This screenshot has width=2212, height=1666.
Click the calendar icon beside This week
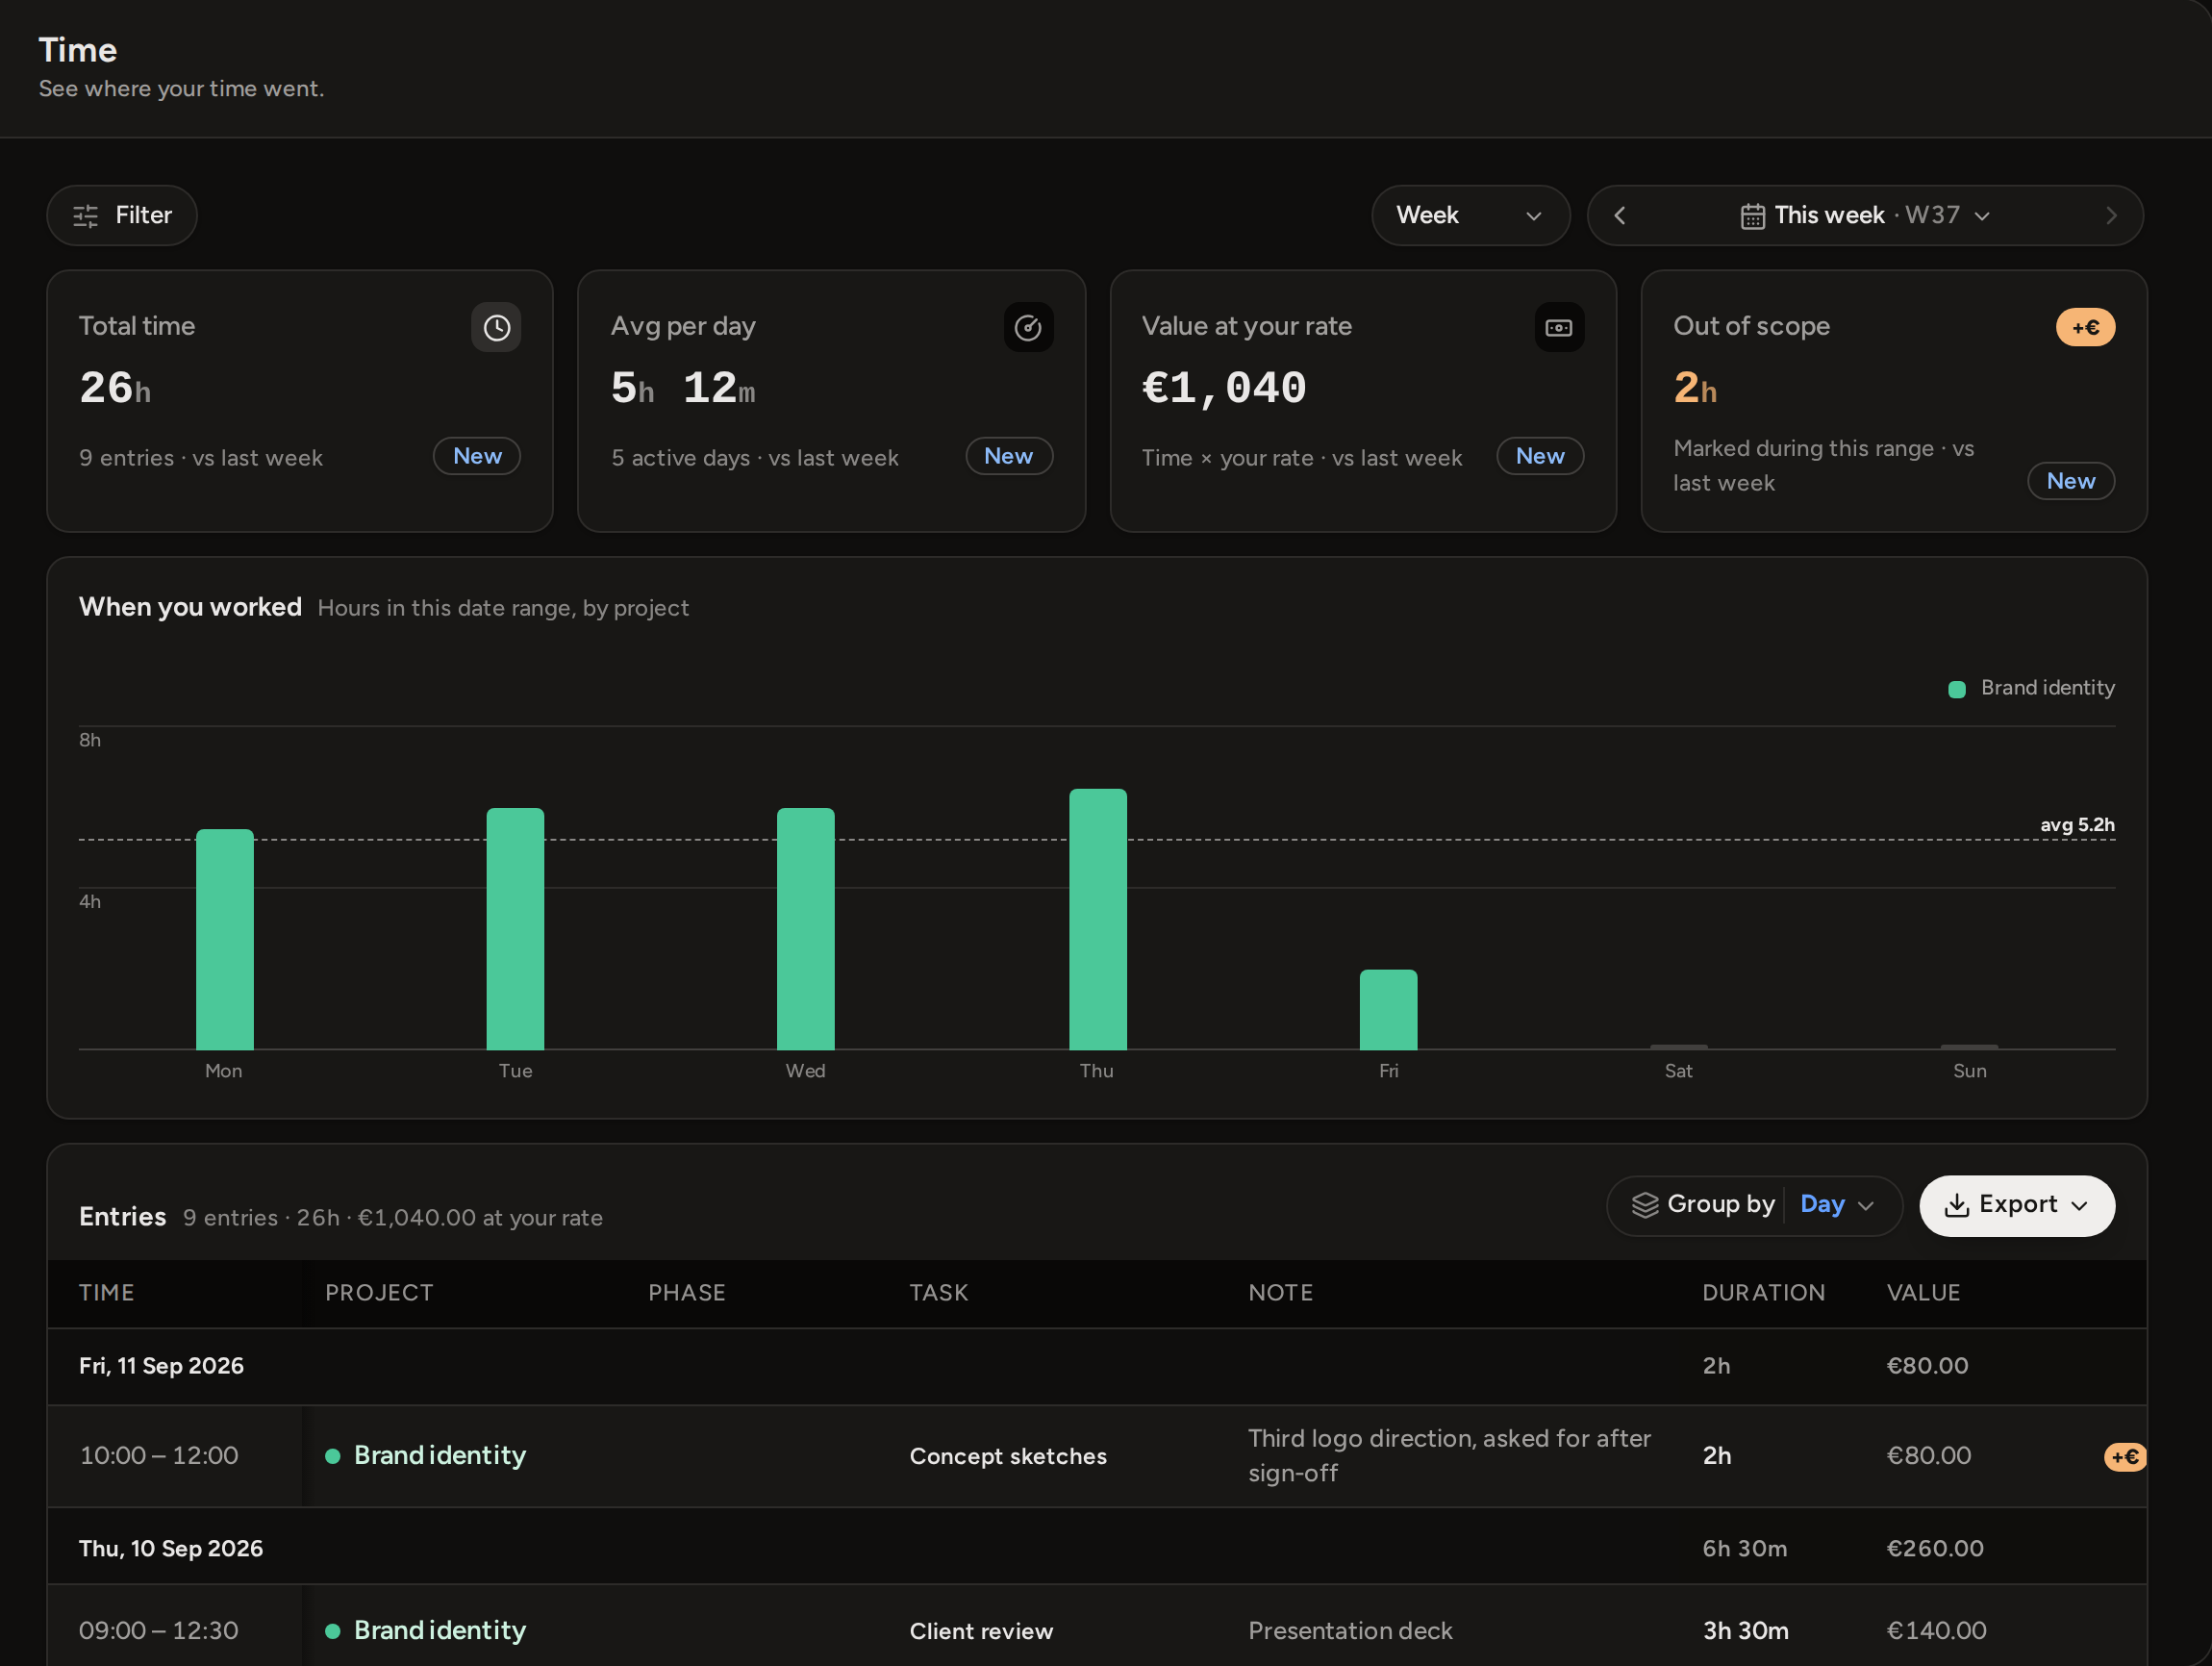pos(1752,216)
